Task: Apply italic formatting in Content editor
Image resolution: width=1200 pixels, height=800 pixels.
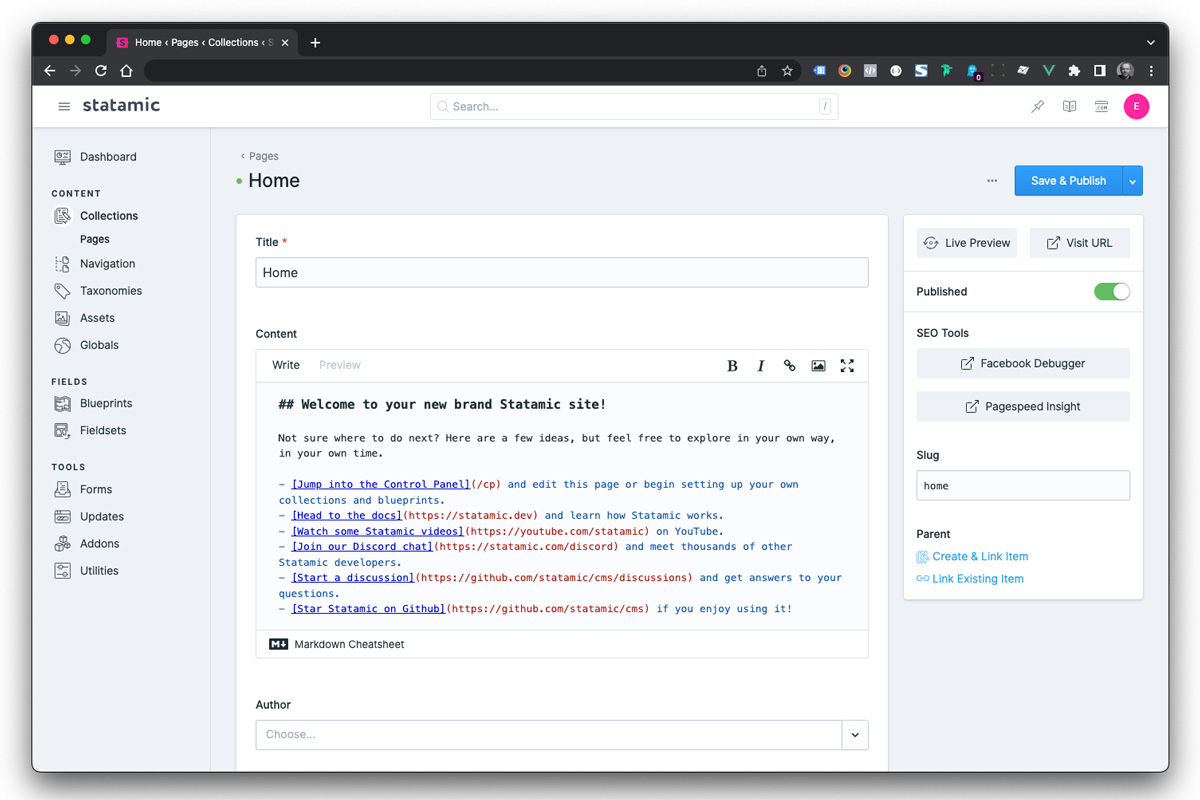Action: pyautogui.click(x=761, y=366)
